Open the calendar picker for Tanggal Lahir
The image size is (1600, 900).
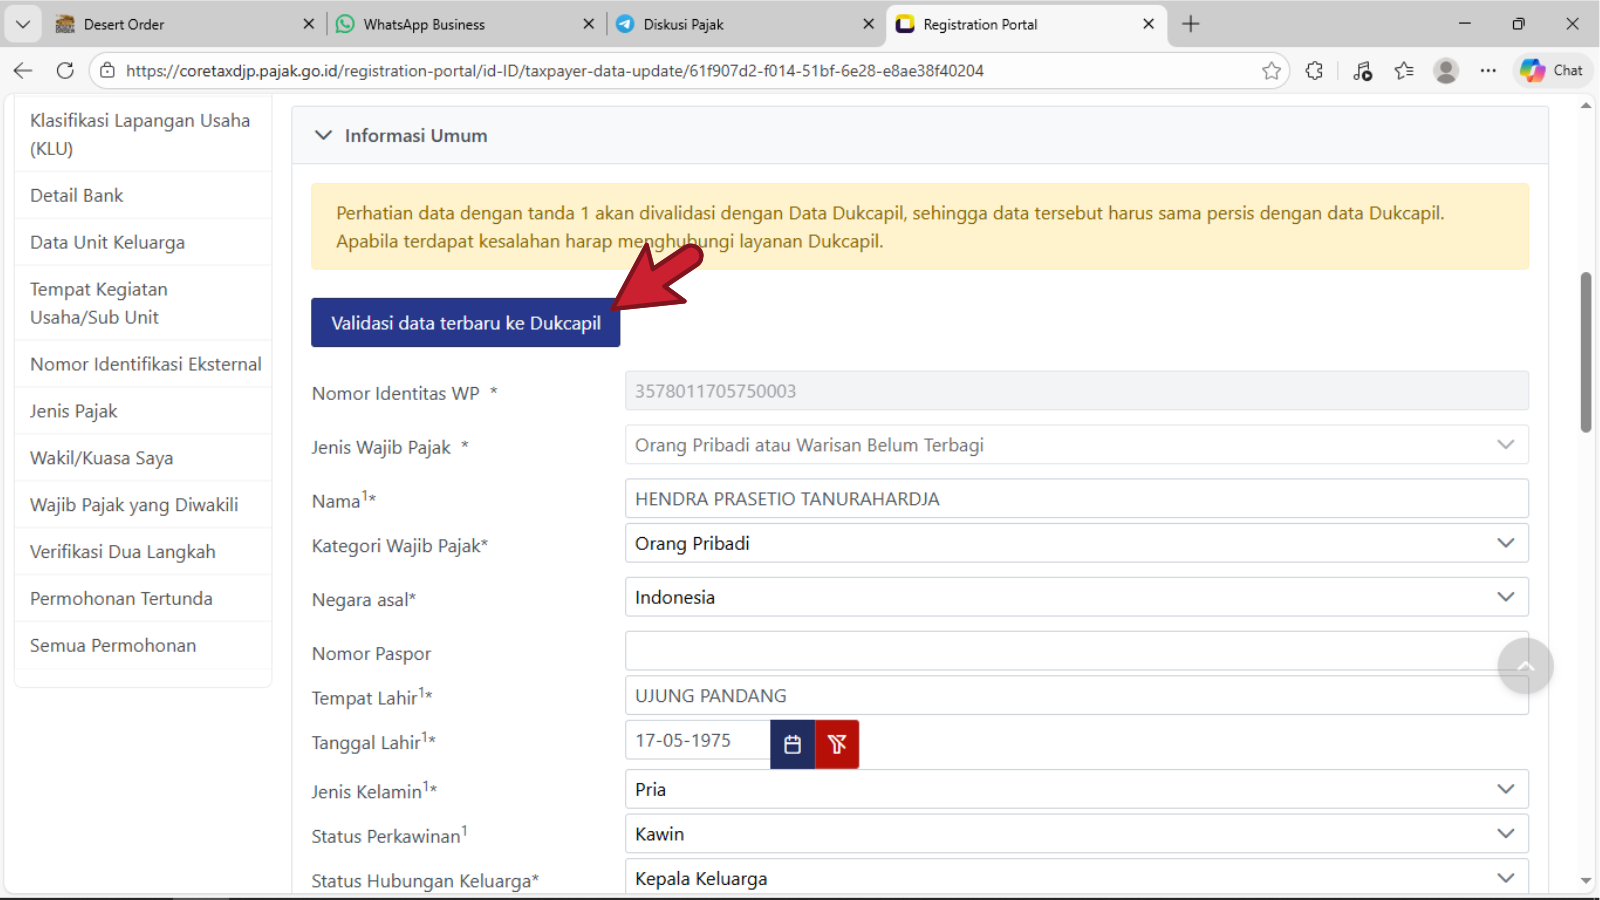pyautogui.click(x=792, y=744)
